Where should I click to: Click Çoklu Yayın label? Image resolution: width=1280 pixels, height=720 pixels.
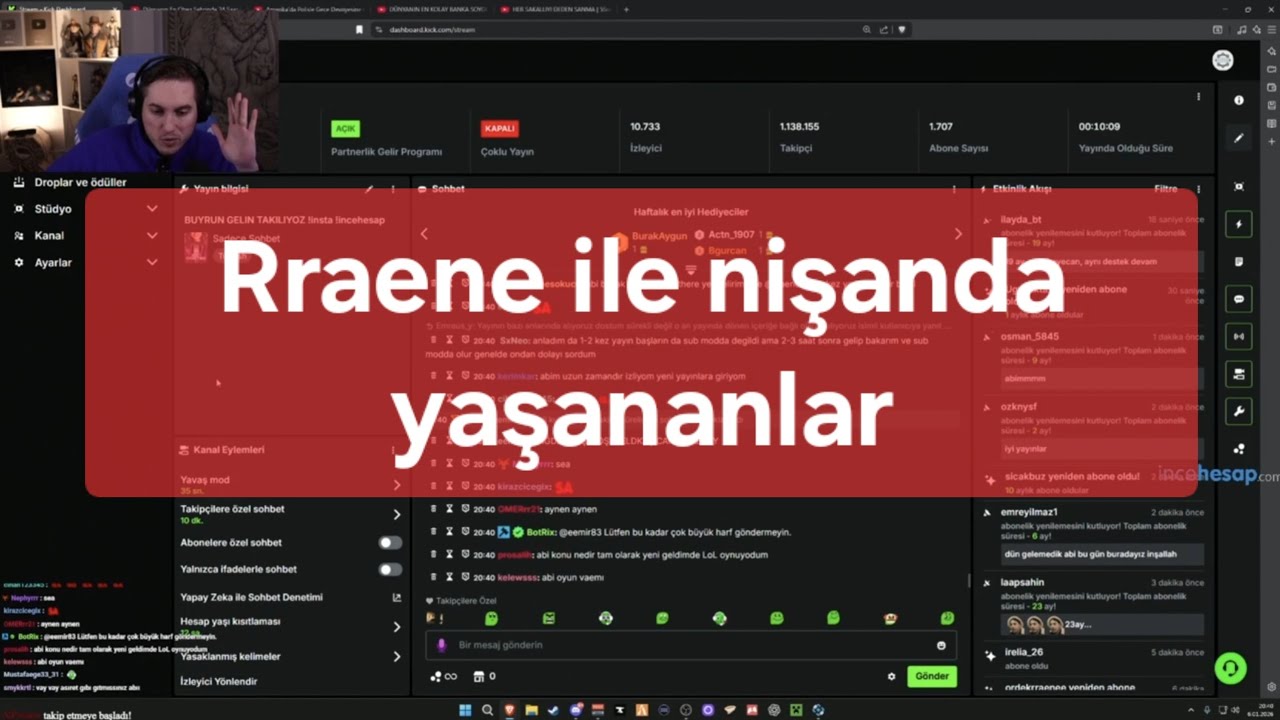(x=507, y=152)
